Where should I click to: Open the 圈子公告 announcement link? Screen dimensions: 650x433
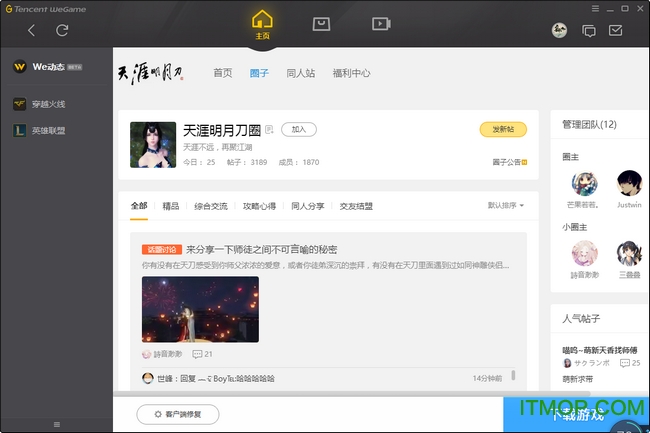point(509,162)
